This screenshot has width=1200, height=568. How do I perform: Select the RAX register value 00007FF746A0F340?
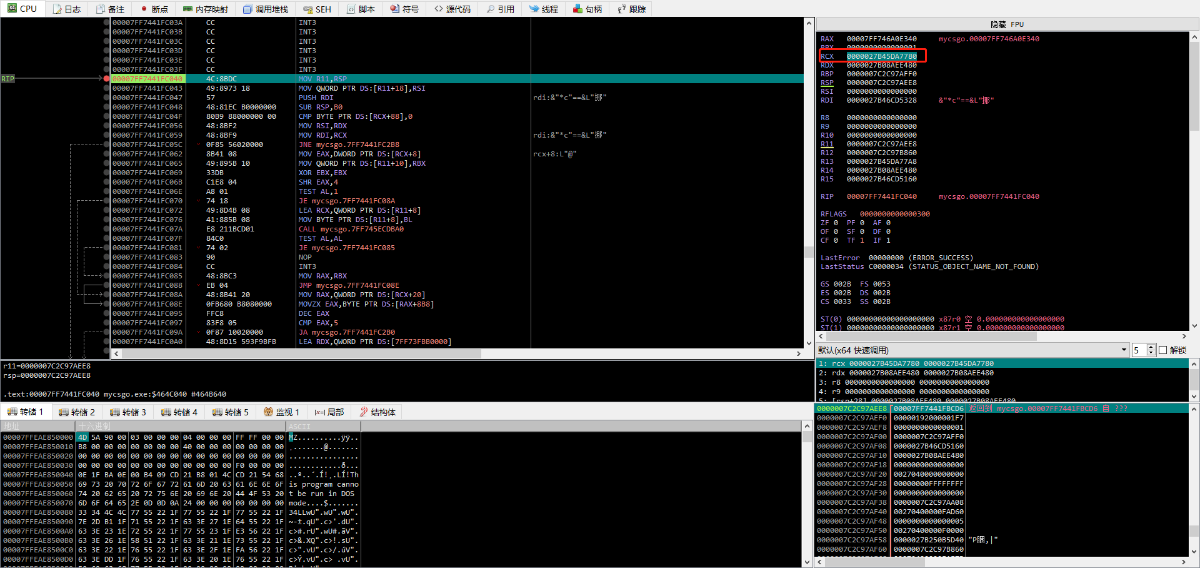(881, 38)
